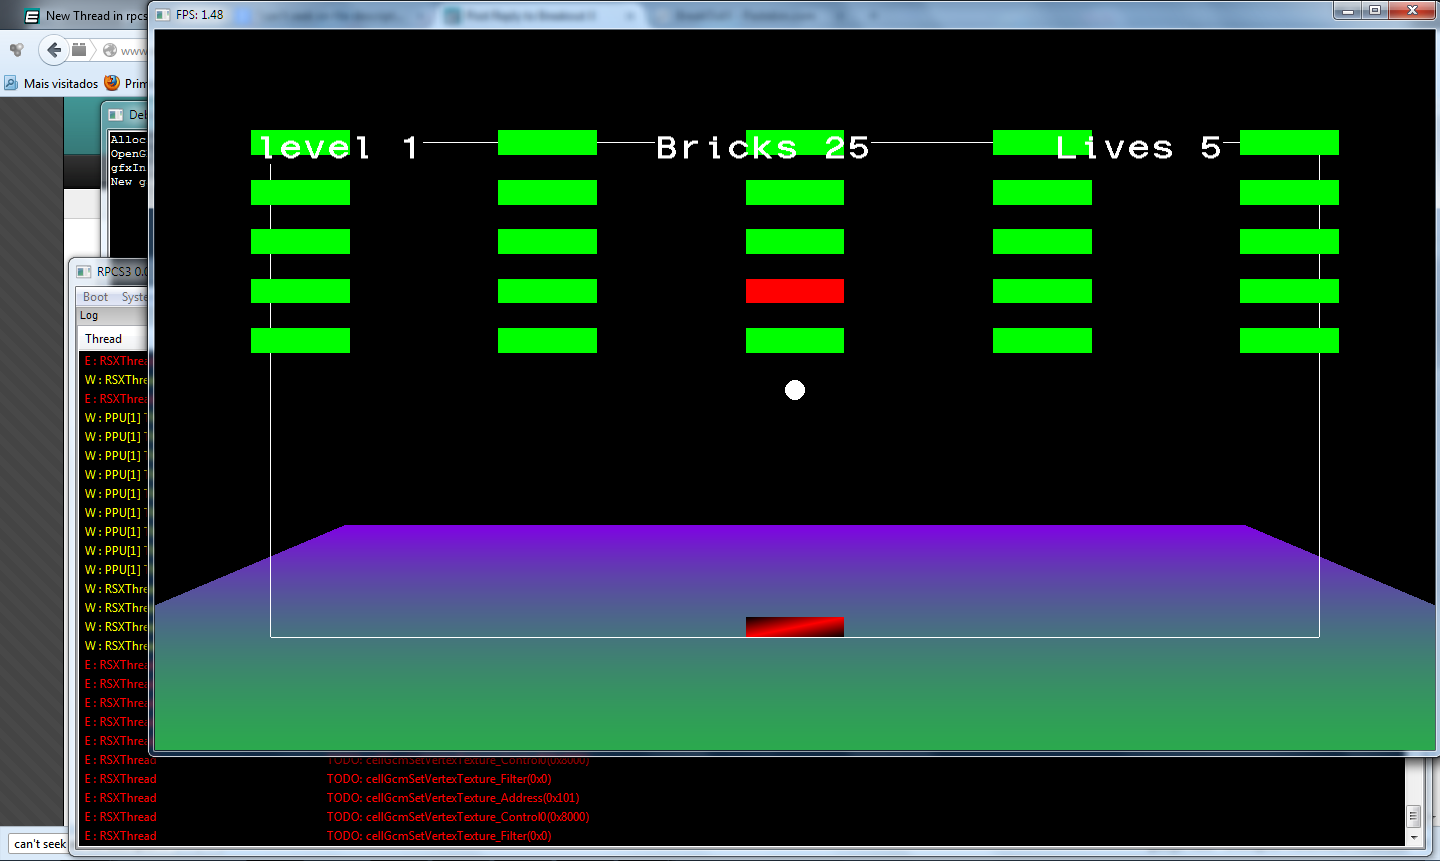Click the Thread column header in the log
The image size is (1440, 861).
[103, 339]
